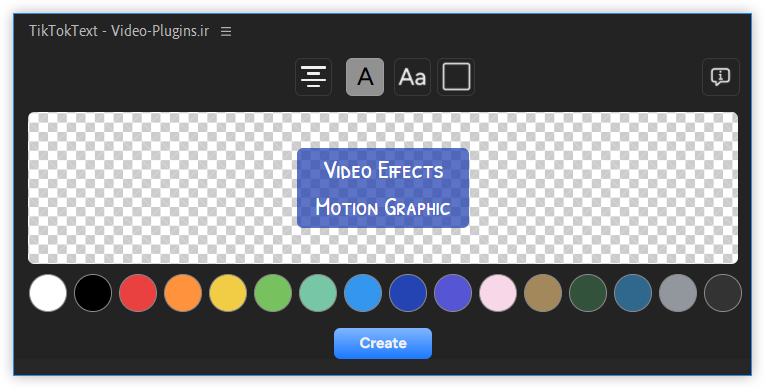The width and height of the screenshot is (765, 389).
Task: Open the info speech bubble icon
Action: 721,77
